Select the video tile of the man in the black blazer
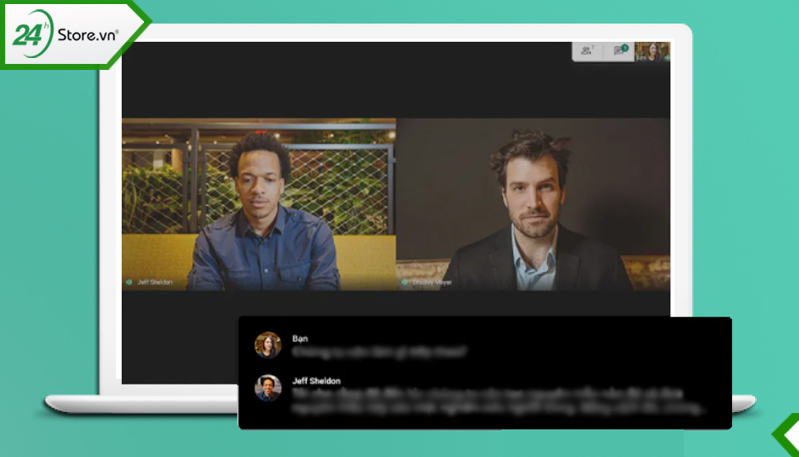 [x=533, y=204]
